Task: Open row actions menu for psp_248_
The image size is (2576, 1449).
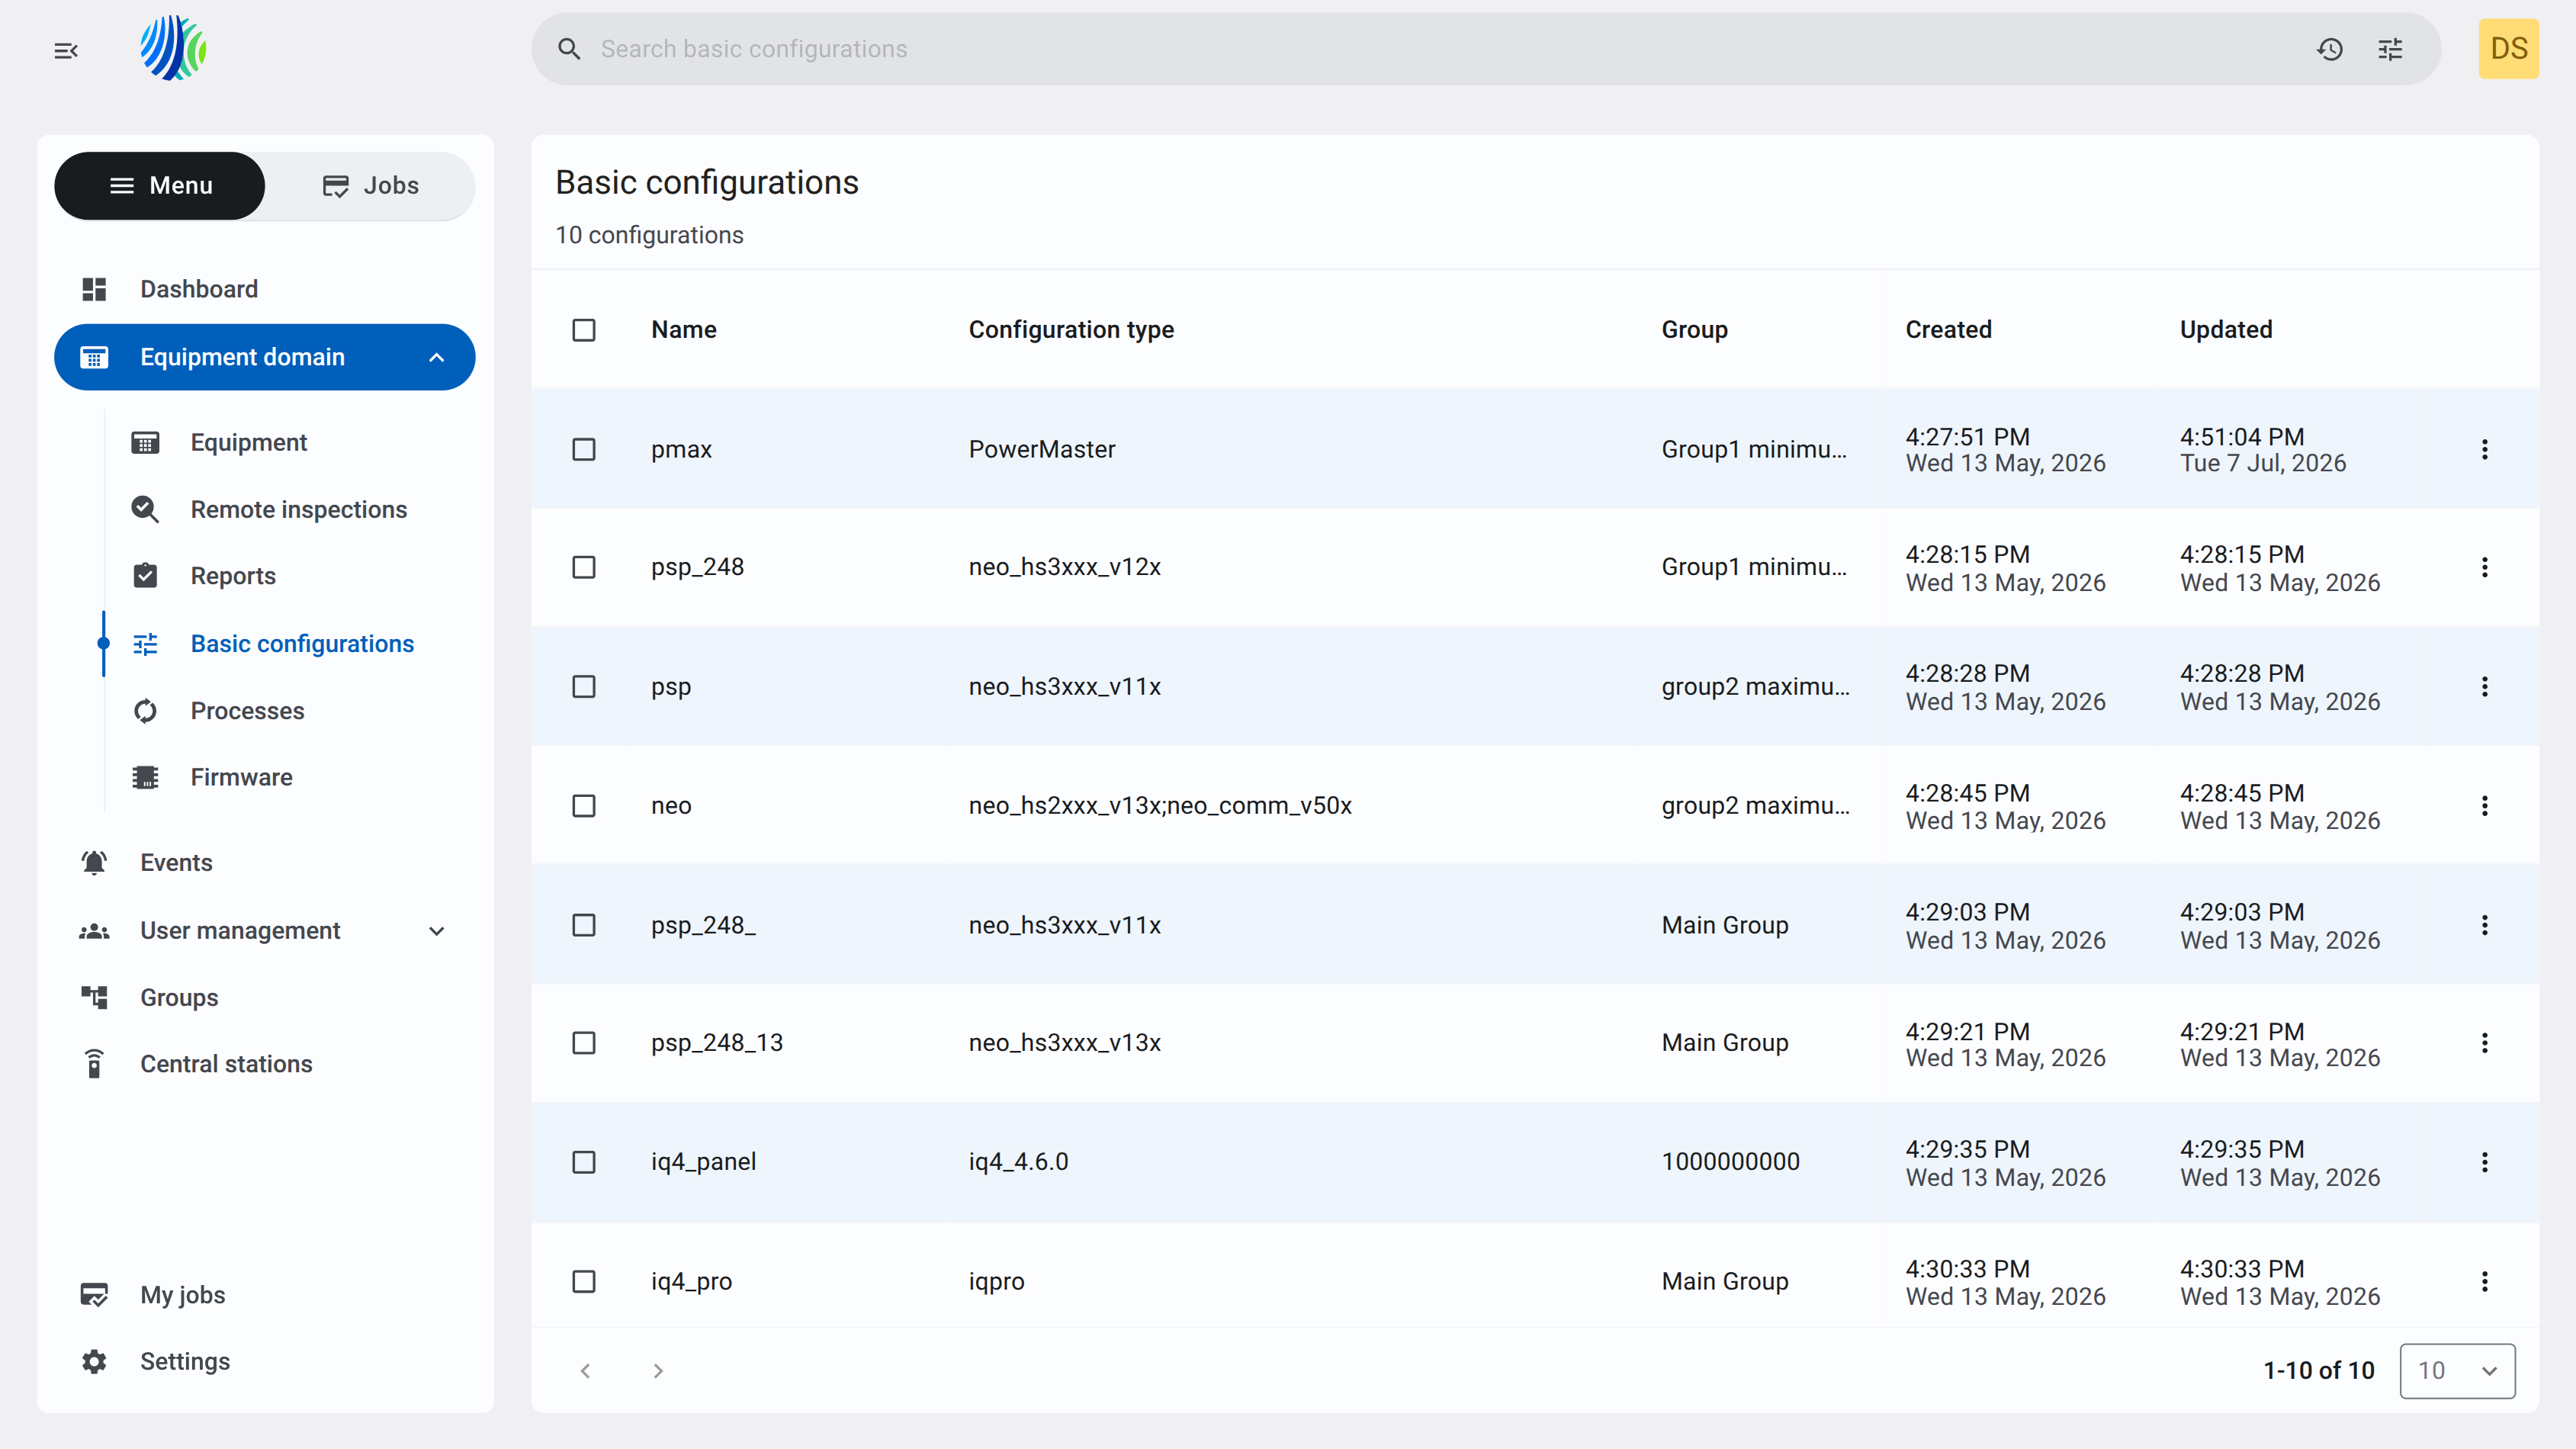Action: [x=2485, y=926]
